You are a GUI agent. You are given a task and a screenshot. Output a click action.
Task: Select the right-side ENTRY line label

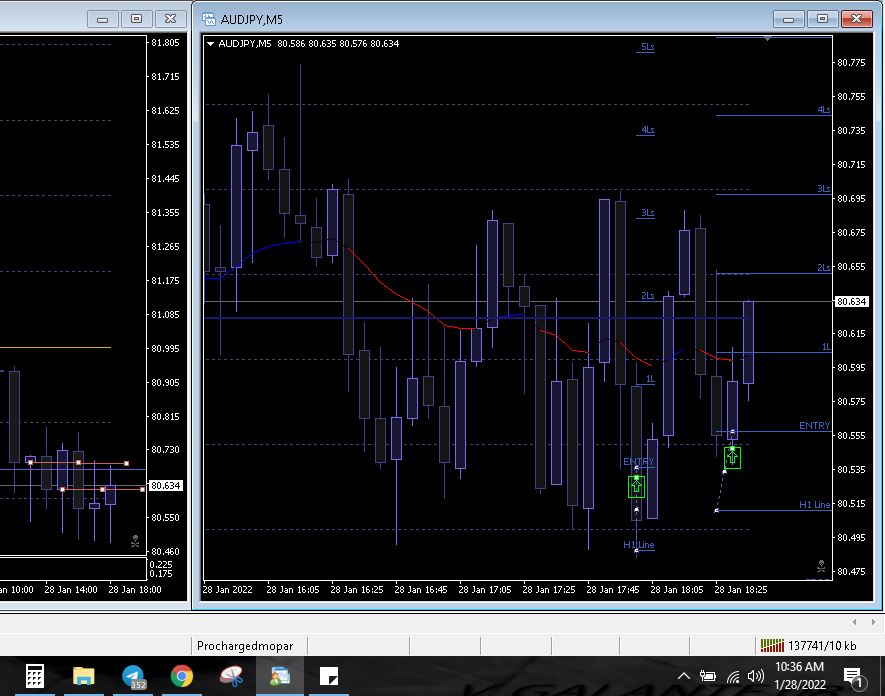pyautogui.click(x=814, y=426)
